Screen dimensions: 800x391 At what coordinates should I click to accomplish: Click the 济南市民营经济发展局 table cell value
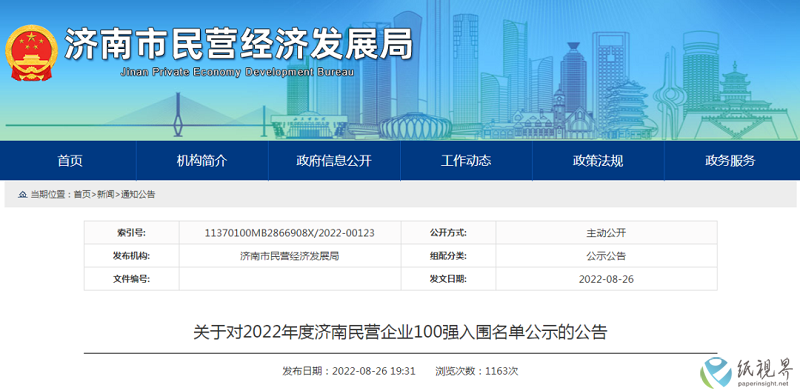290,256
